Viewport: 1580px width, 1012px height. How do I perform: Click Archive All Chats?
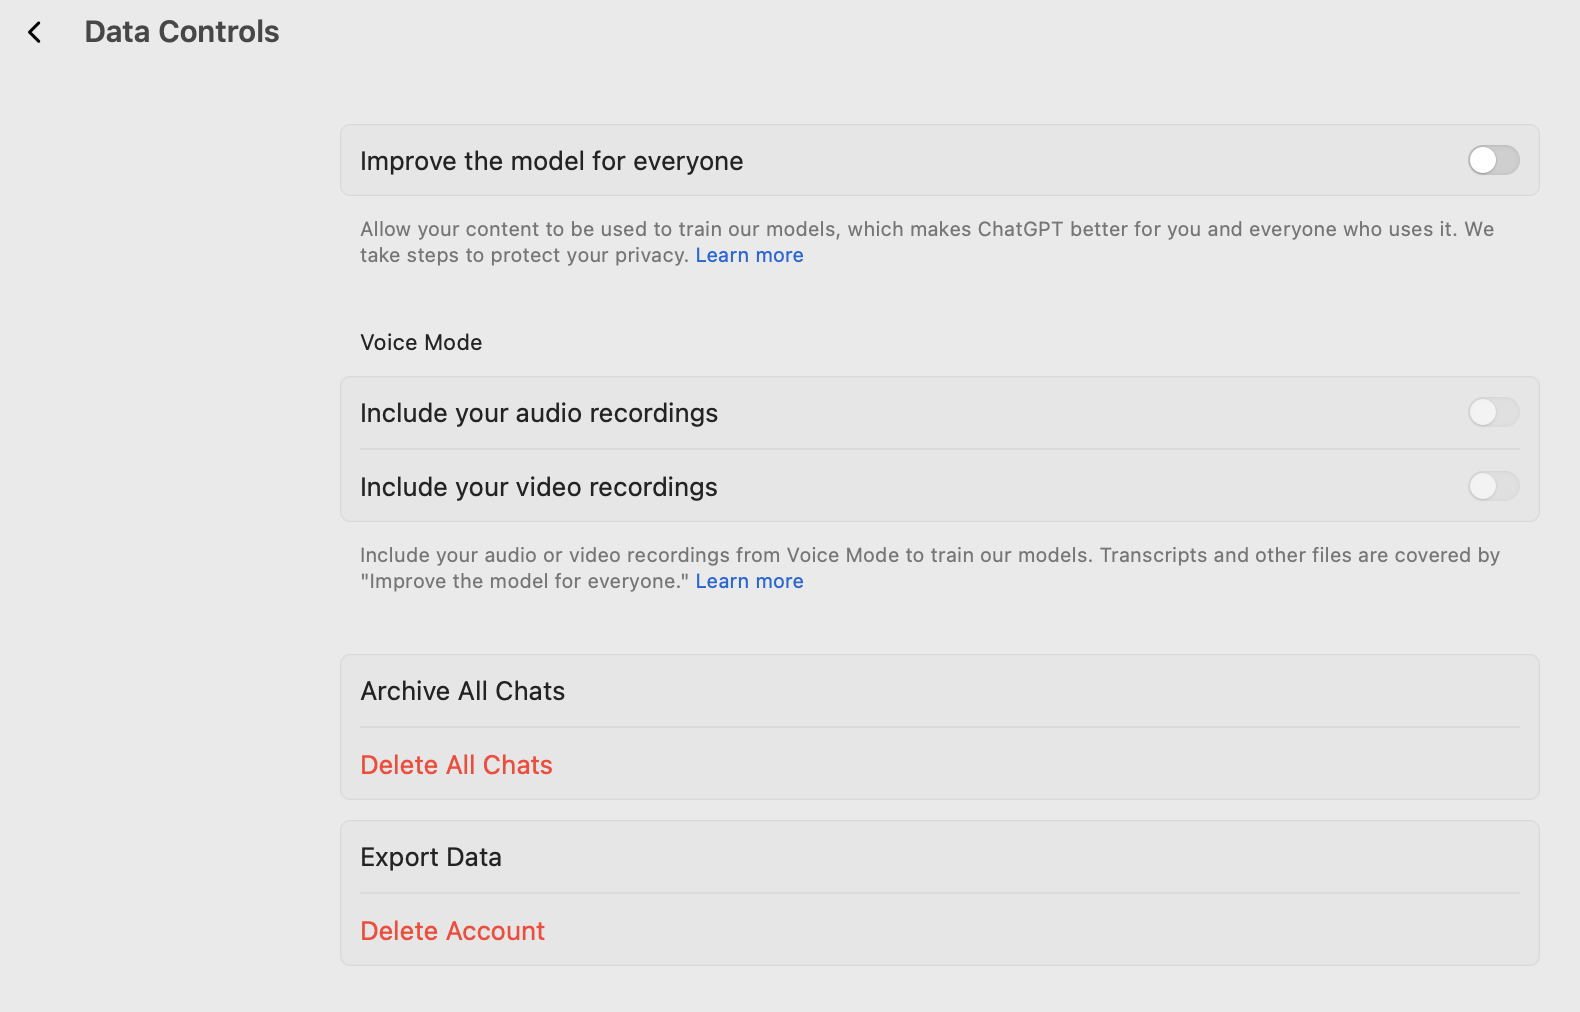tap(939, 691)
